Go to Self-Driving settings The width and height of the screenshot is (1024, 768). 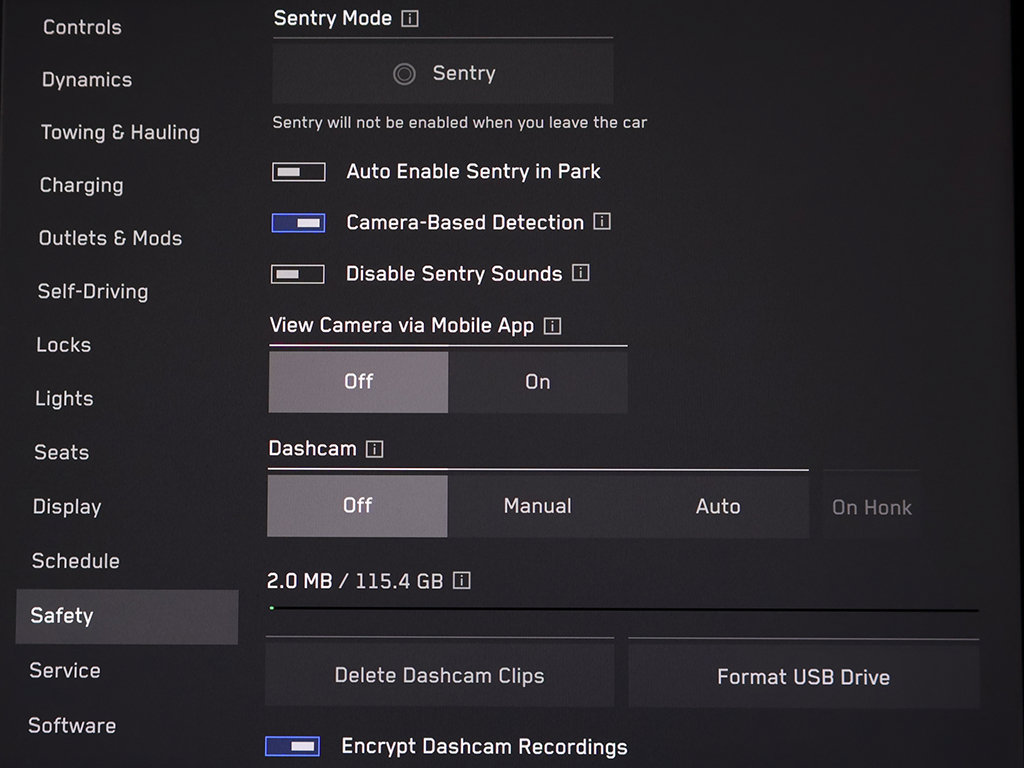tap(93, 291)
